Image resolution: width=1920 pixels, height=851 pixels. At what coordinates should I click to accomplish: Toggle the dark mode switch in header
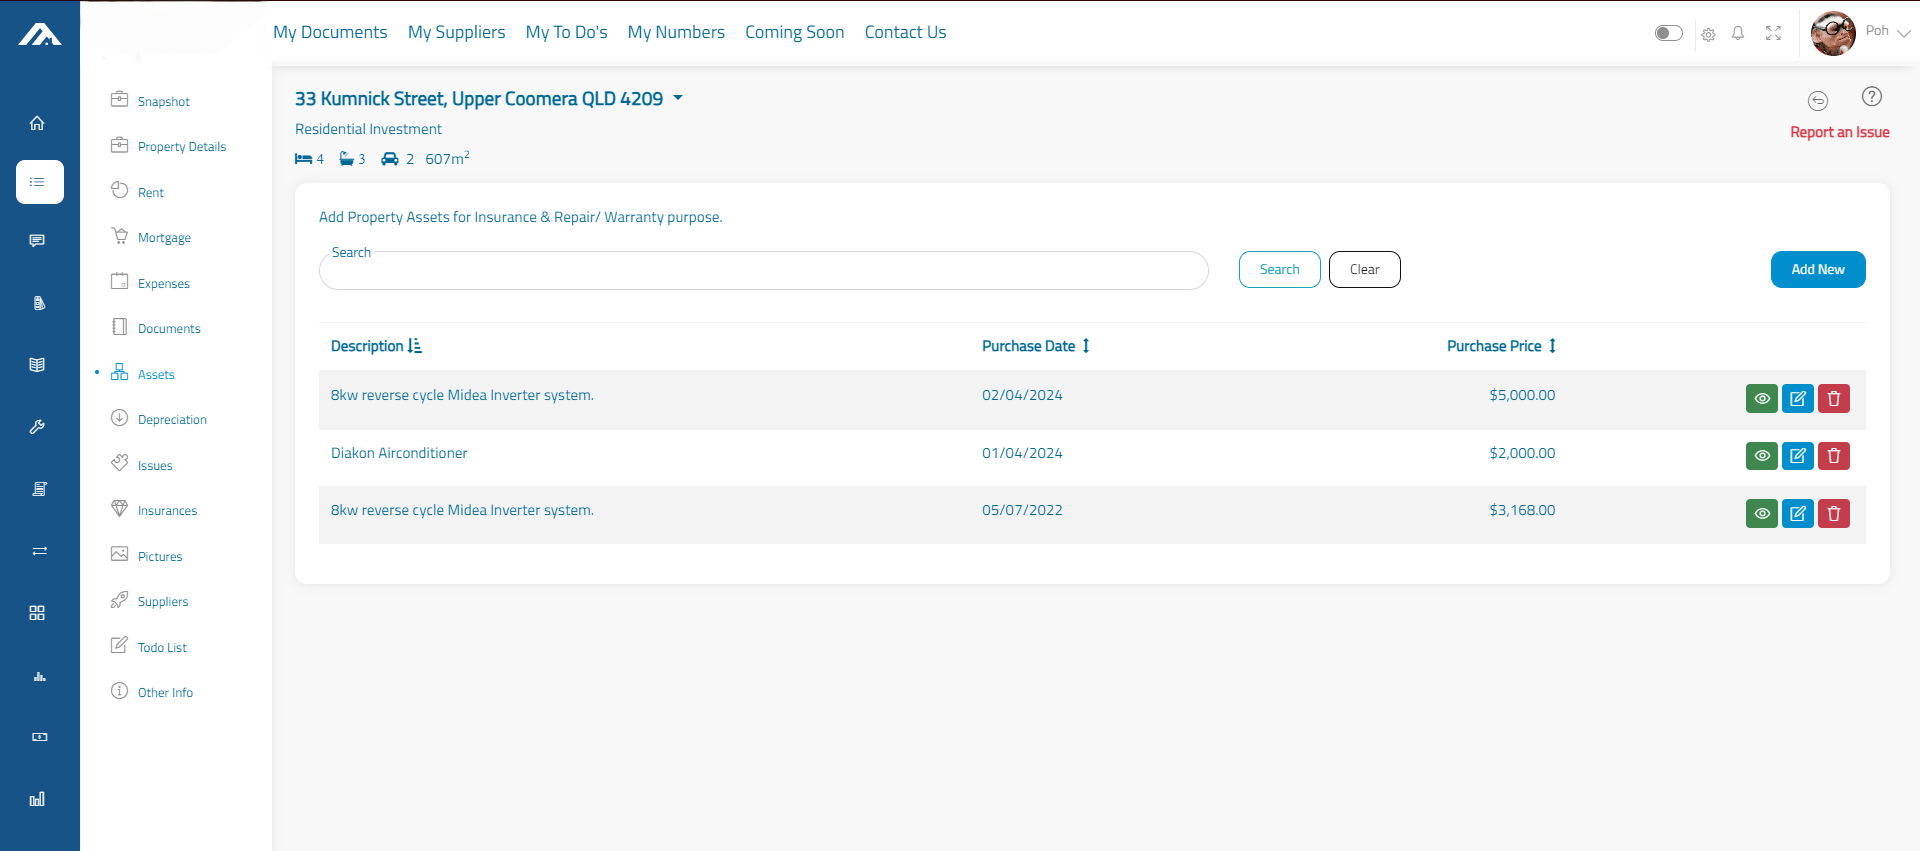(1668, 33)
